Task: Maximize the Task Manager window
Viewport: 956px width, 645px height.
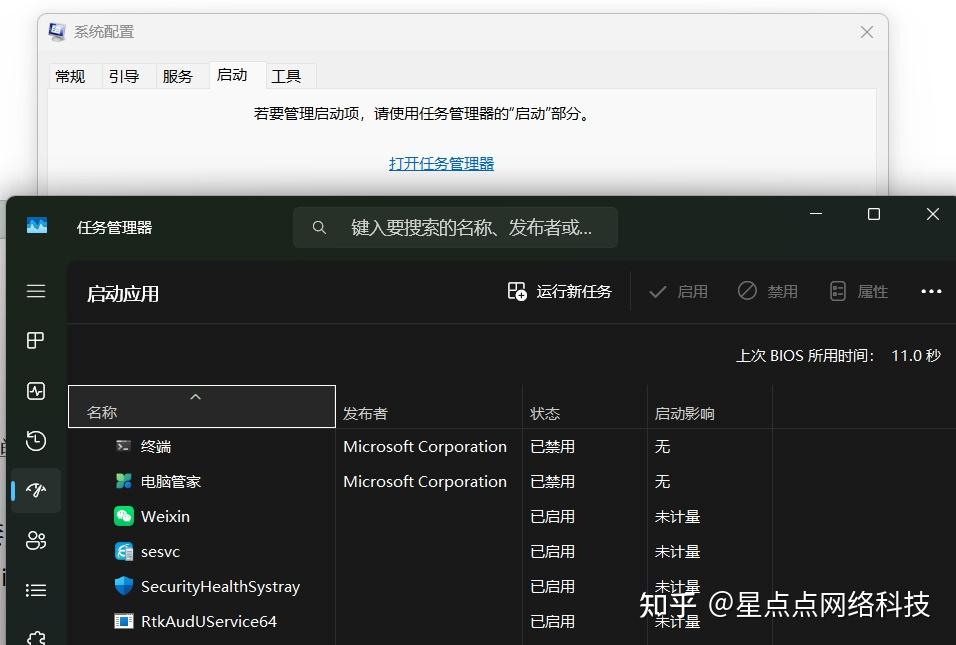Action: 874,214
